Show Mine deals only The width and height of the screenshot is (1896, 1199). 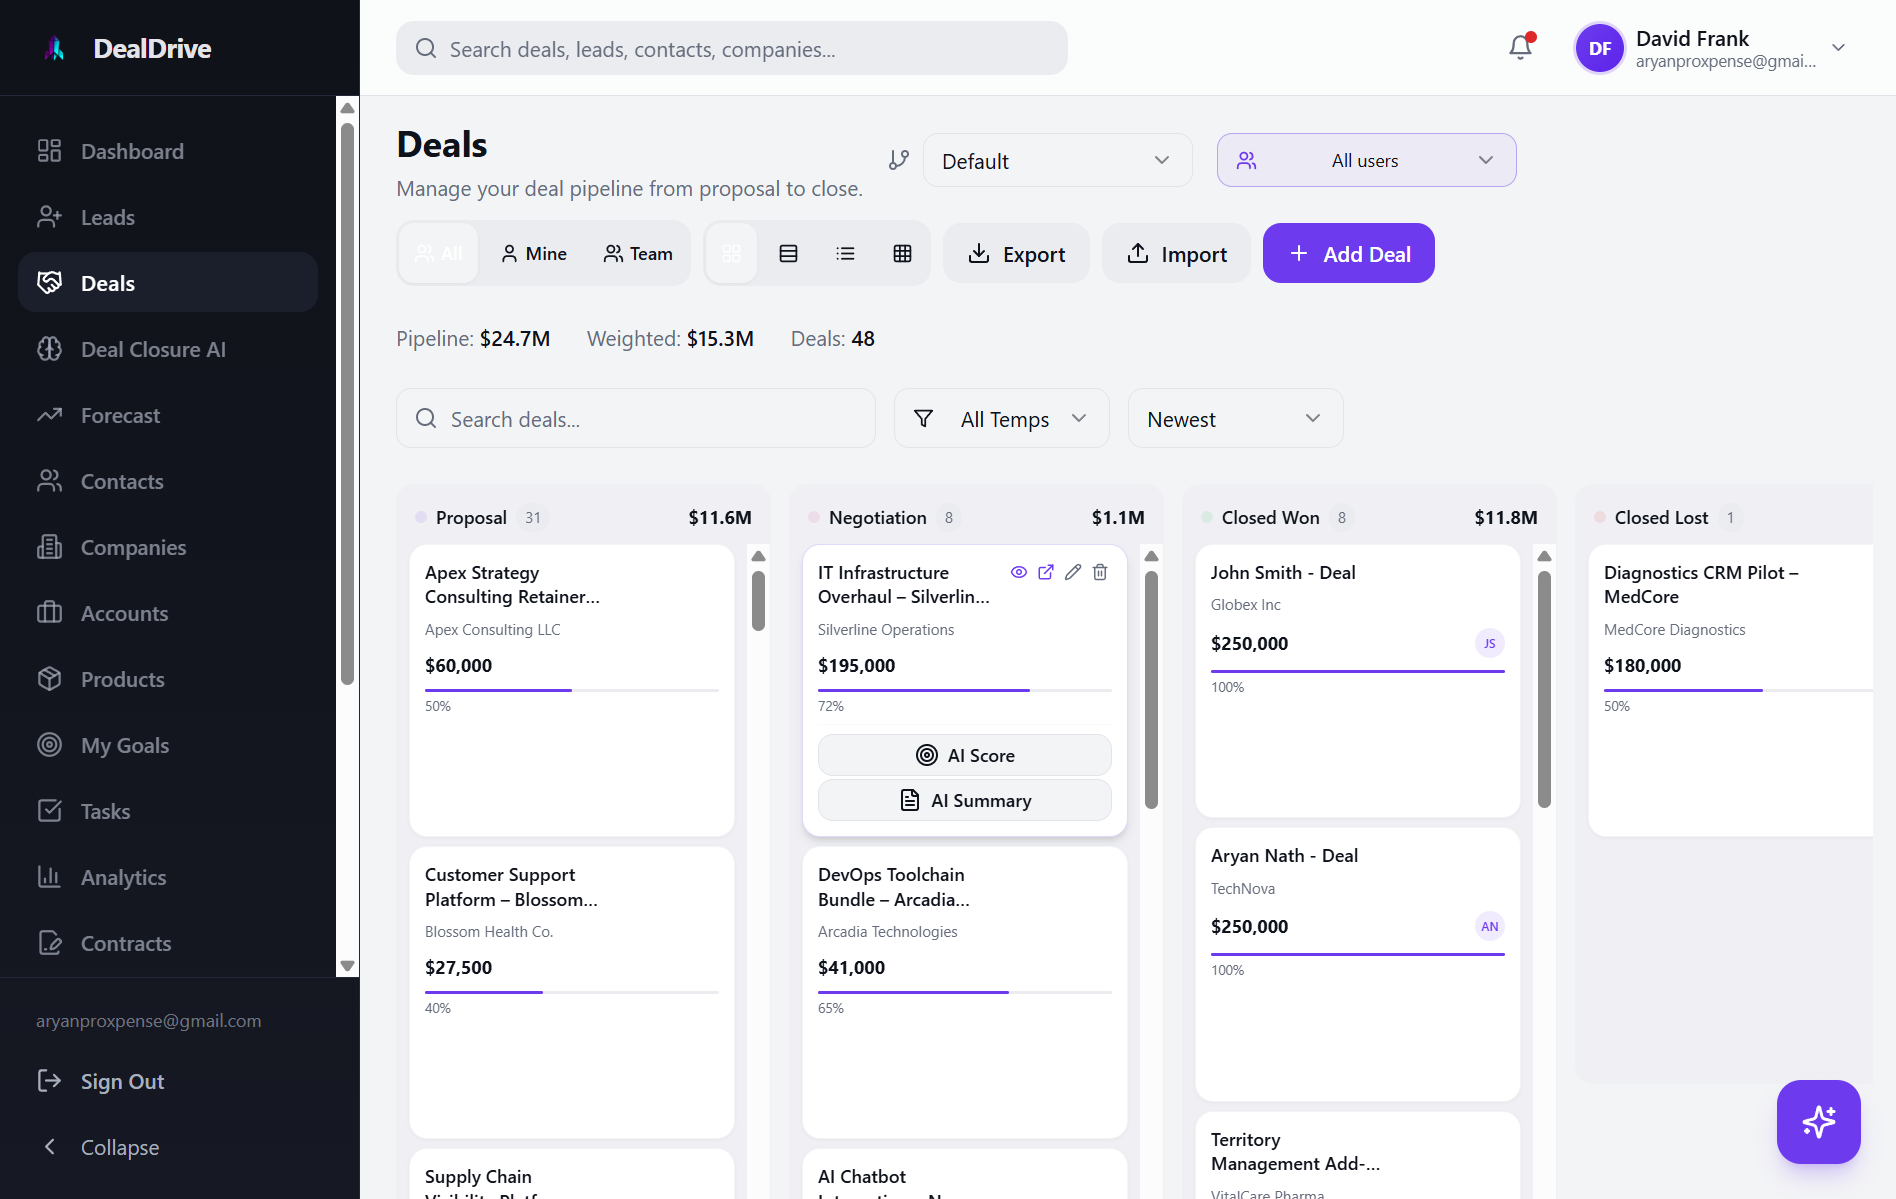pos(534,253)
